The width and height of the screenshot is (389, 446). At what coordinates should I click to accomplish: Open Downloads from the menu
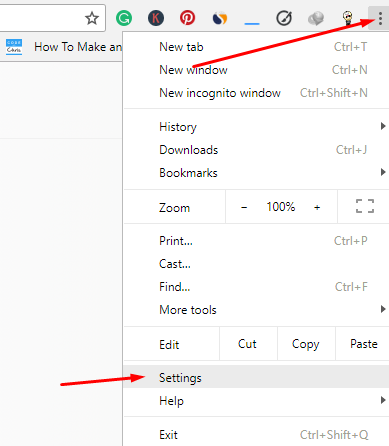pyautogui.click(x=256, y=150)
